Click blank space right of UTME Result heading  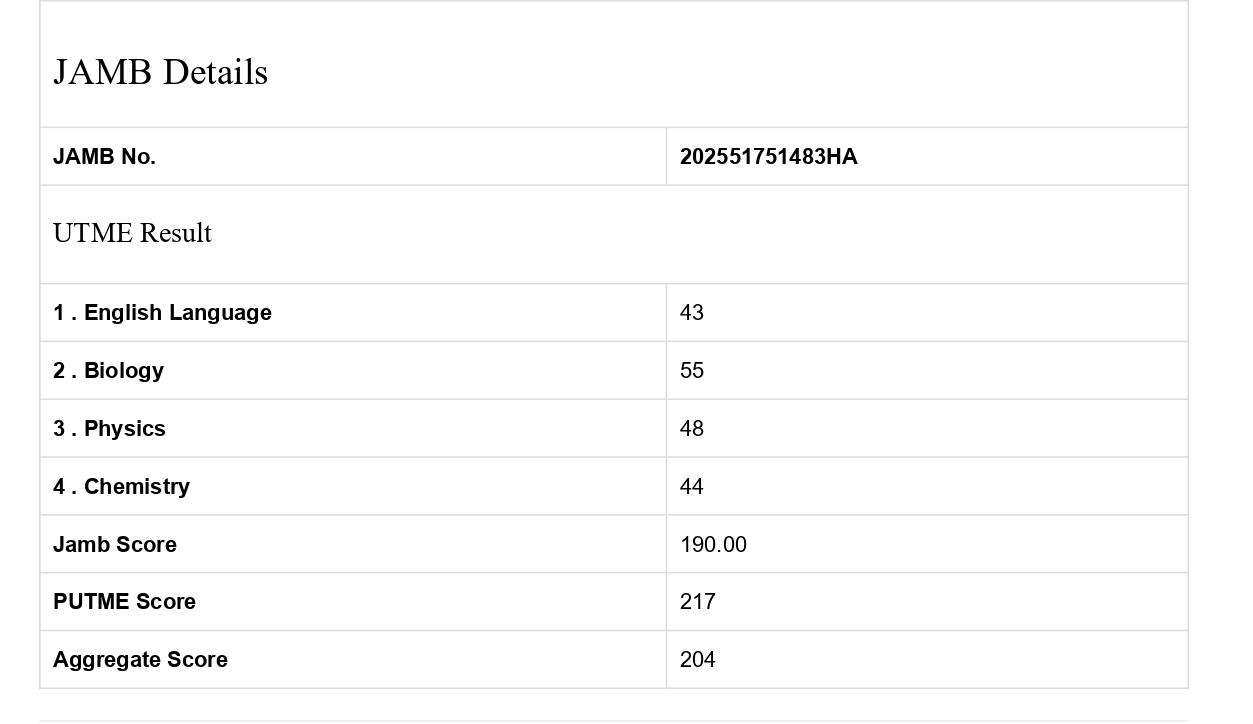coord(700,234)
